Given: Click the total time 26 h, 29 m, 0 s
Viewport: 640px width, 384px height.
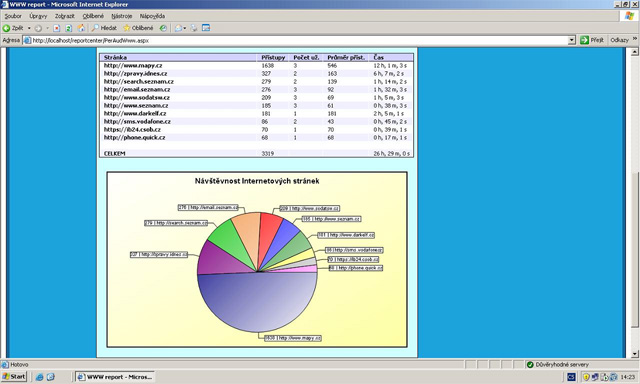Looking at the screenshot, I should click(x=391, y=154).
